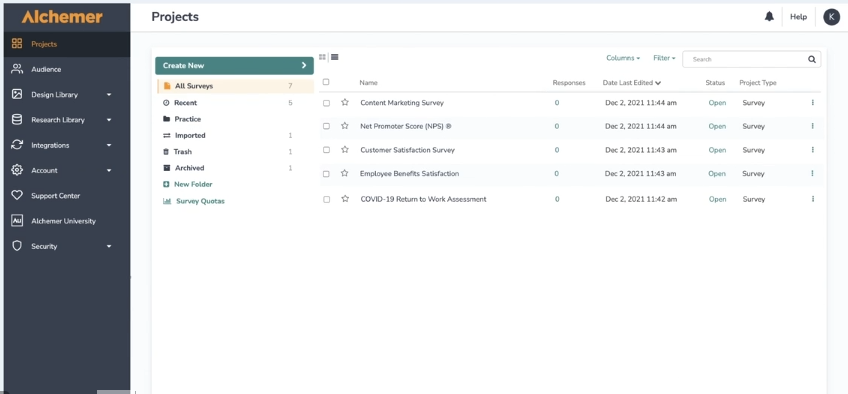This screenshot has width=848, height=394.
Task: Open the user avatar K
Action: tap(831, 17)
